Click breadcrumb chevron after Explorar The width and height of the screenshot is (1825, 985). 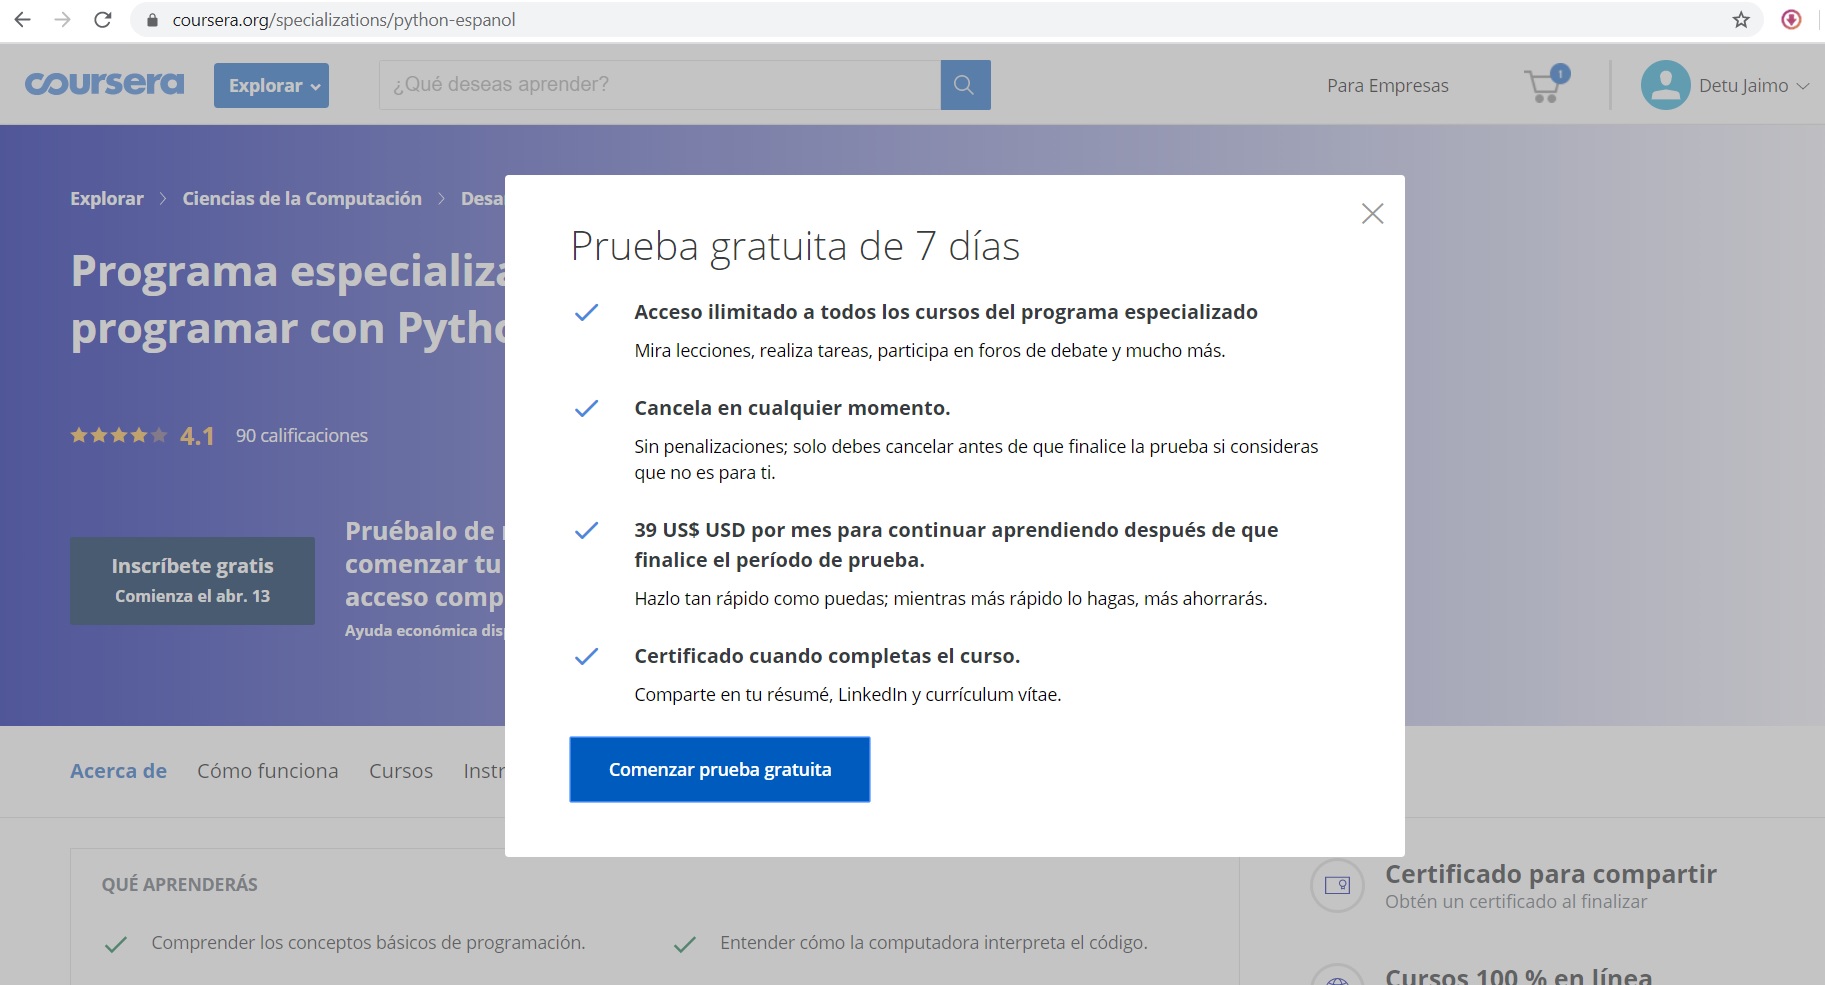coord(163,199)
